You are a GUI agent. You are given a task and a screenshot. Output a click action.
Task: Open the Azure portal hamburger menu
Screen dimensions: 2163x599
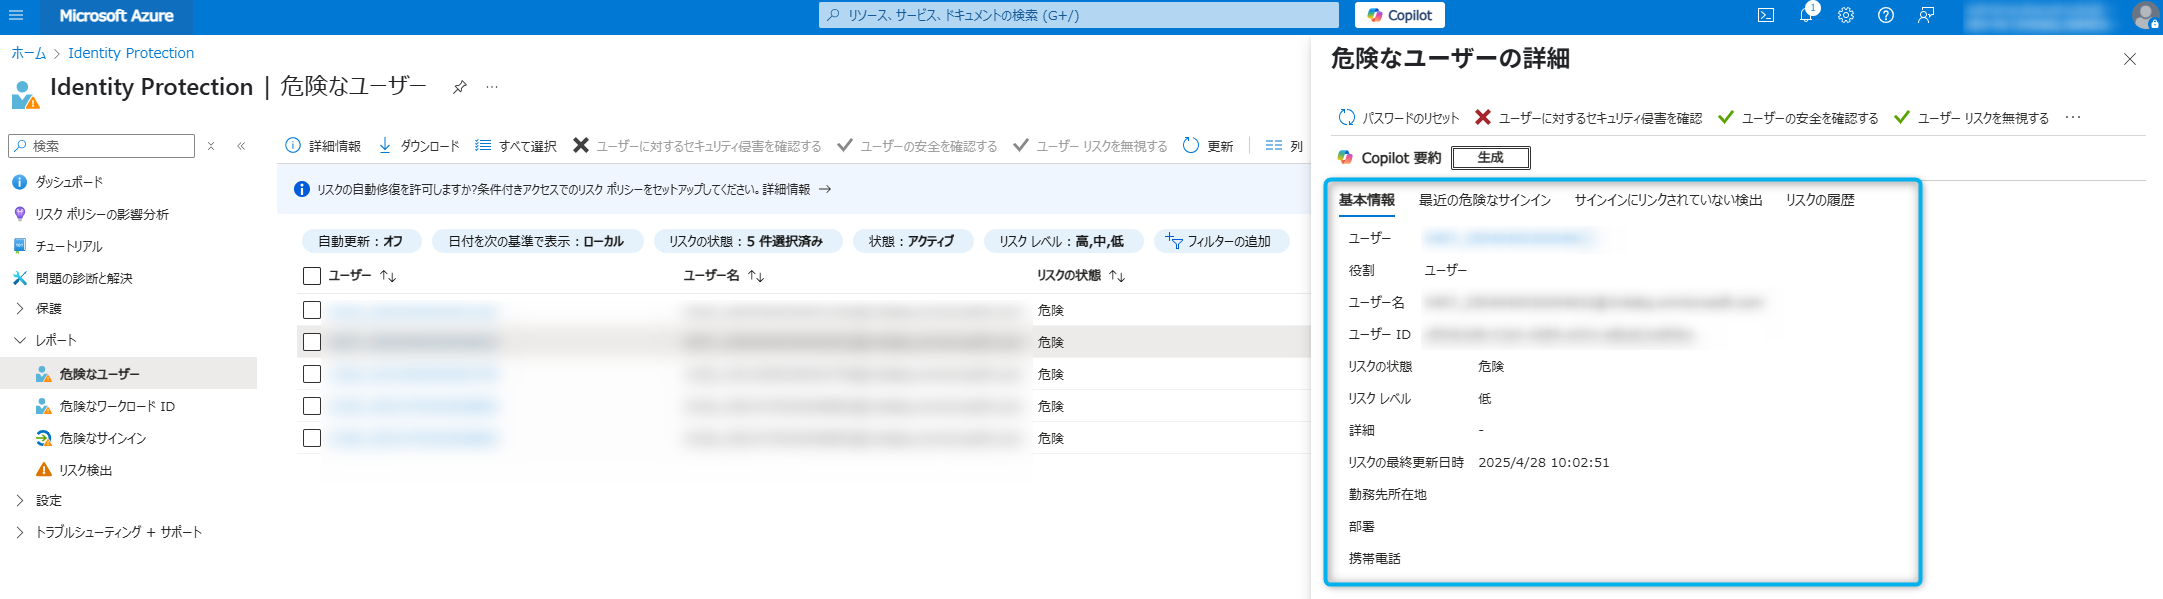(16, 15)
